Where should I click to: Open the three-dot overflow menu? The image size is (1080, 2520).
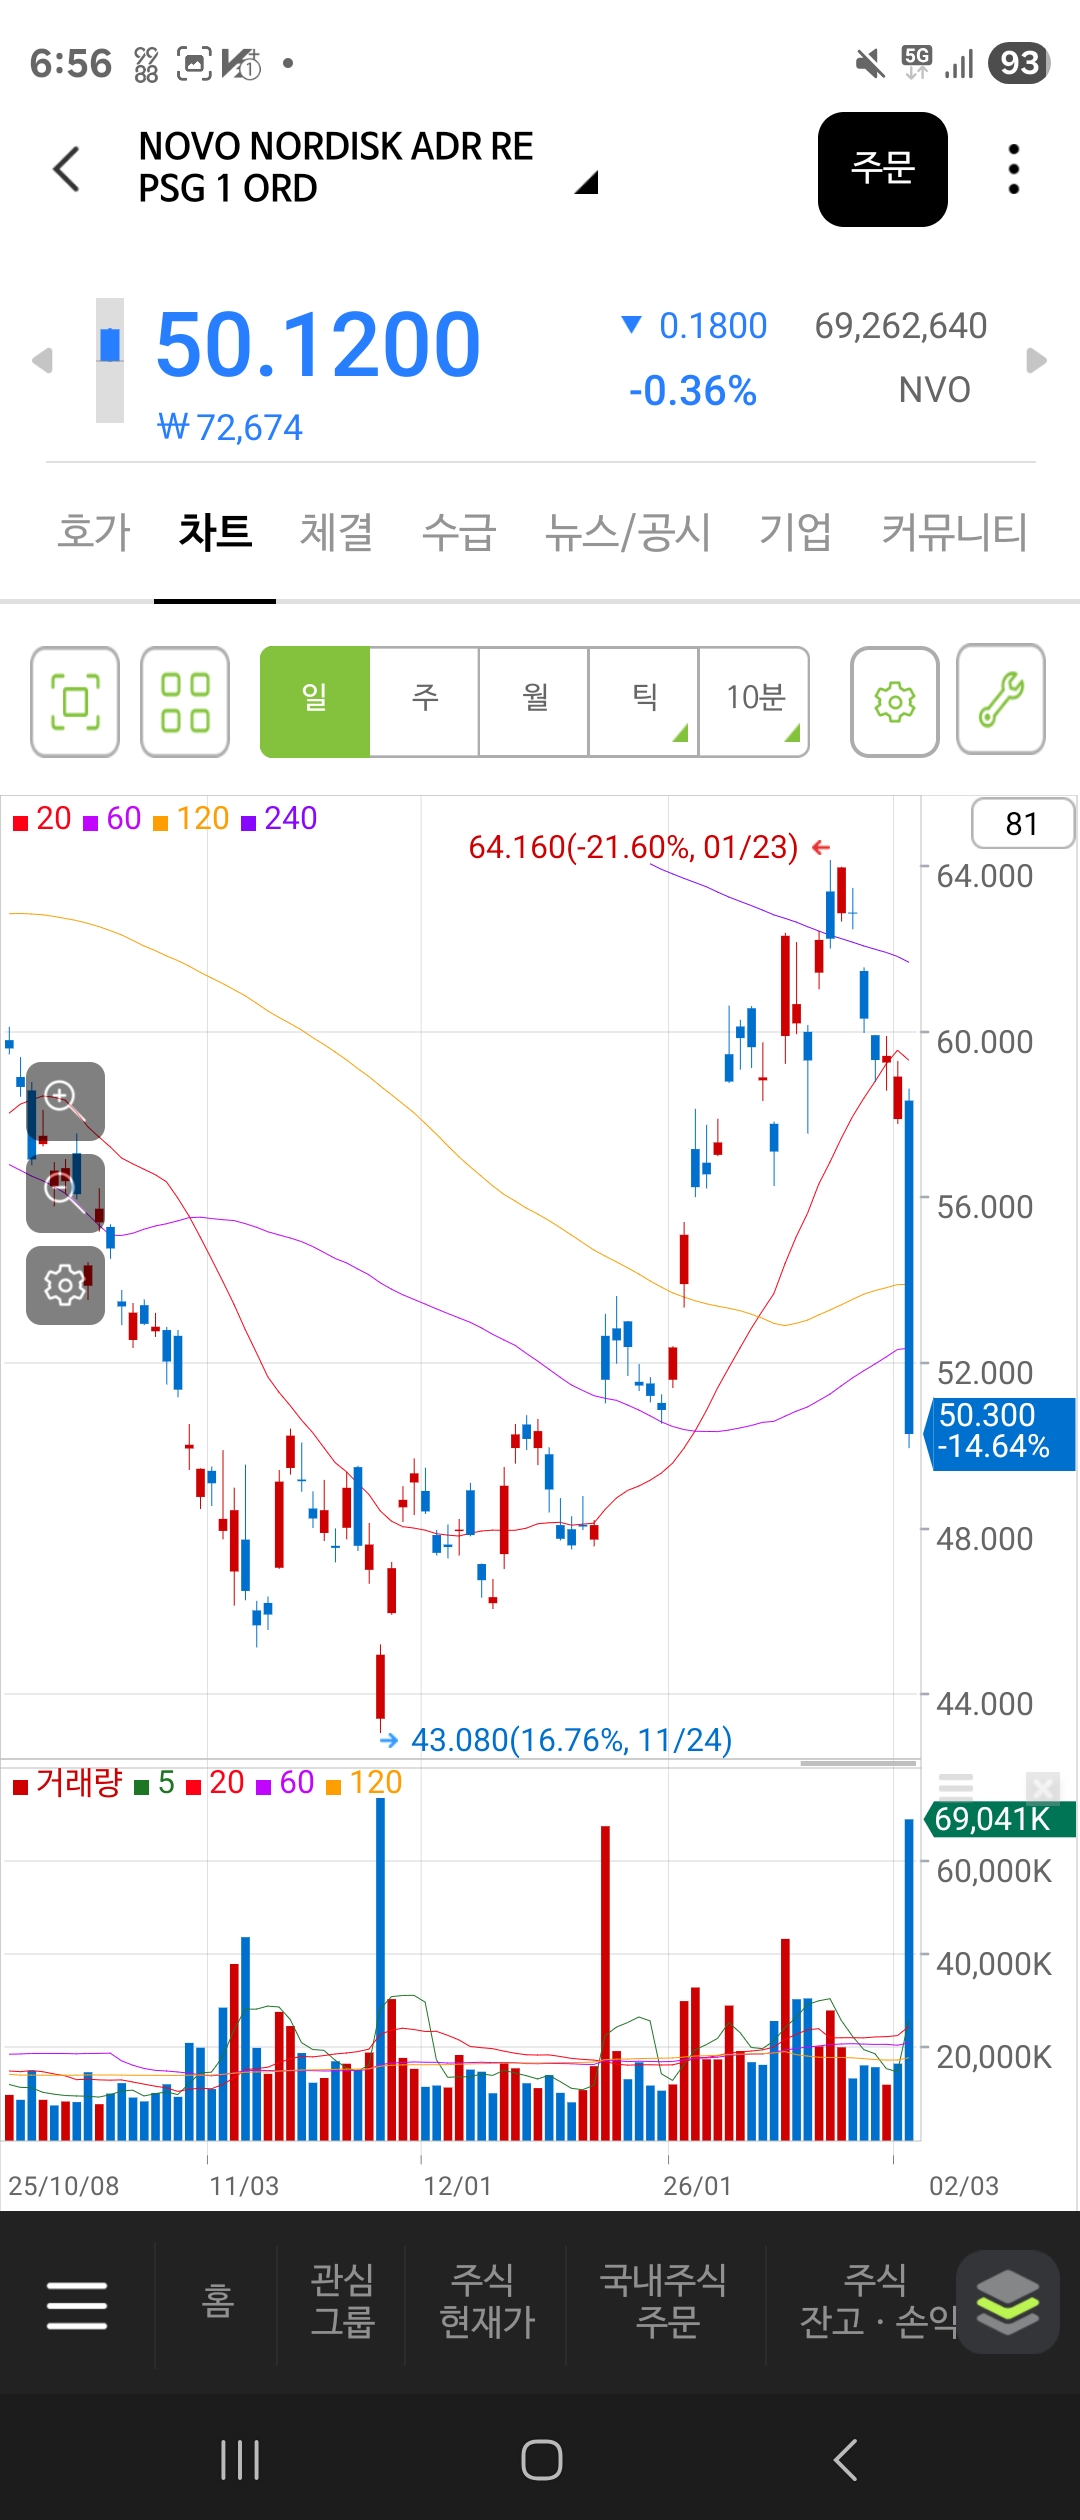[x=1014, y=169]
